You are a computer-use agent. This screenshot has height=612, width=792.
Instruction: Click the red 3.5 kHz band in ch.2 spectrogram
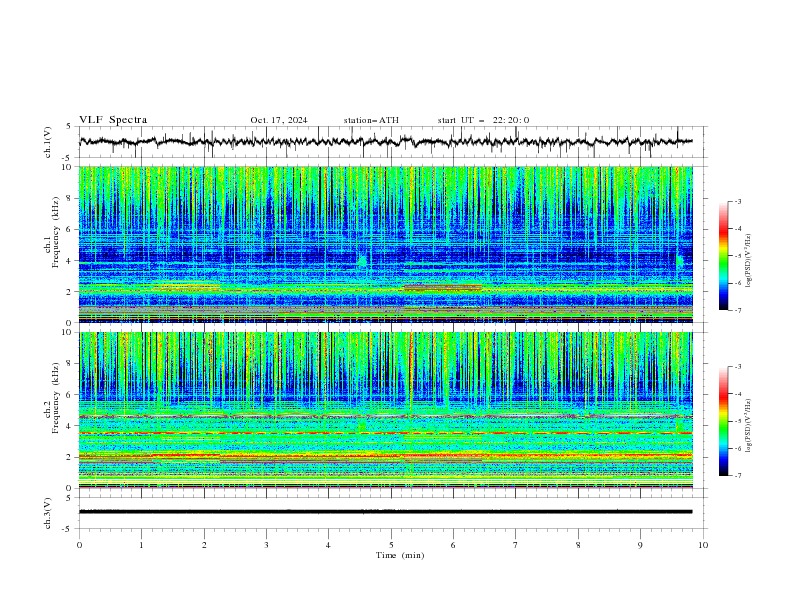385,433
